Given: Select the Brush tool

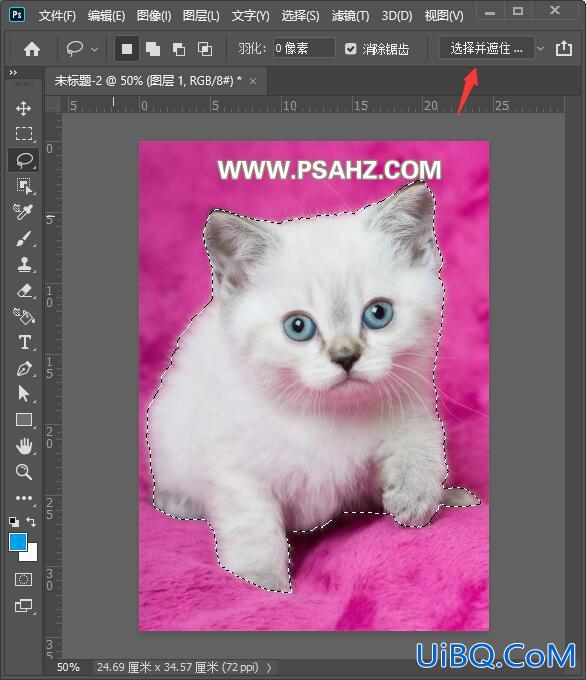Looking at the screenshot, I should (x=24, y=238).
